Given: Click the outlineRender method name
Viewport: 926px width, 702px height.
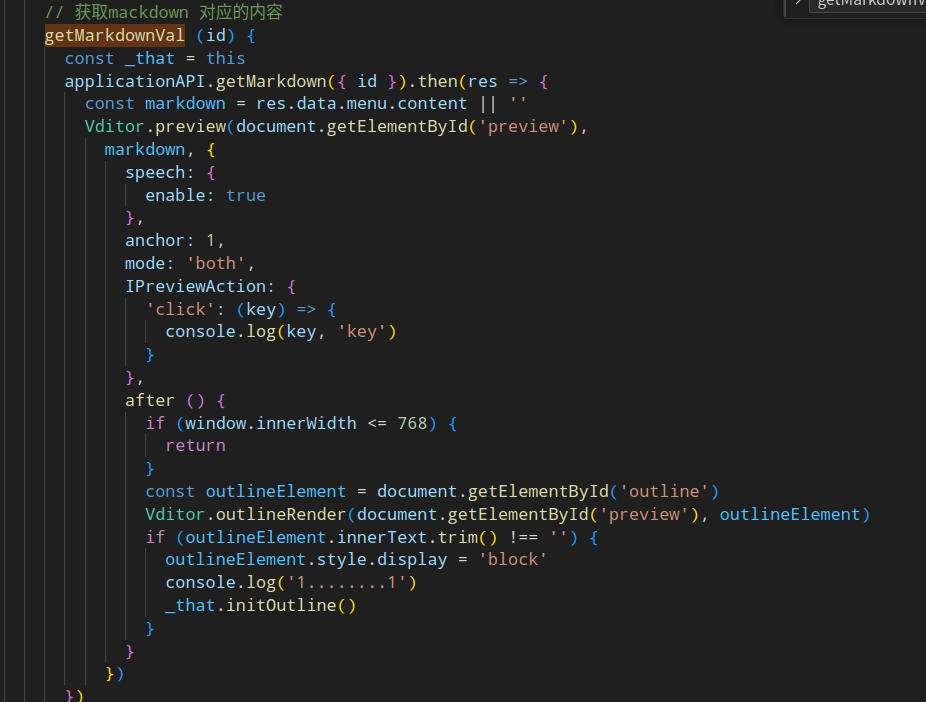Looking at the screenshot, I should [x=281, y=514].
